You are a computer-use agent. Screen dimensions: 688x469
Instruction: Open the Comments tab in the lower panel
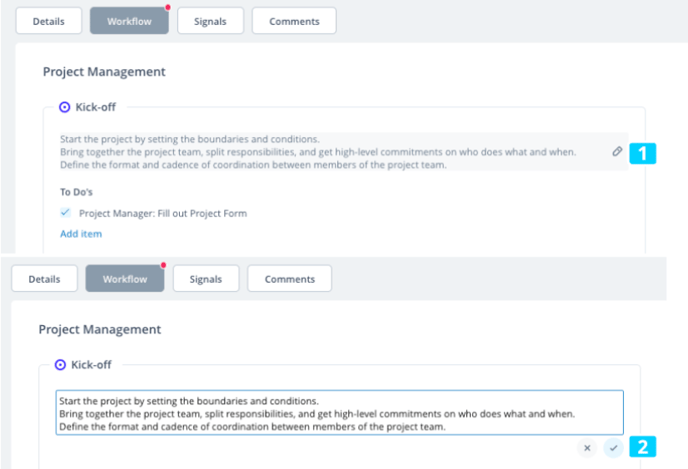290,279
